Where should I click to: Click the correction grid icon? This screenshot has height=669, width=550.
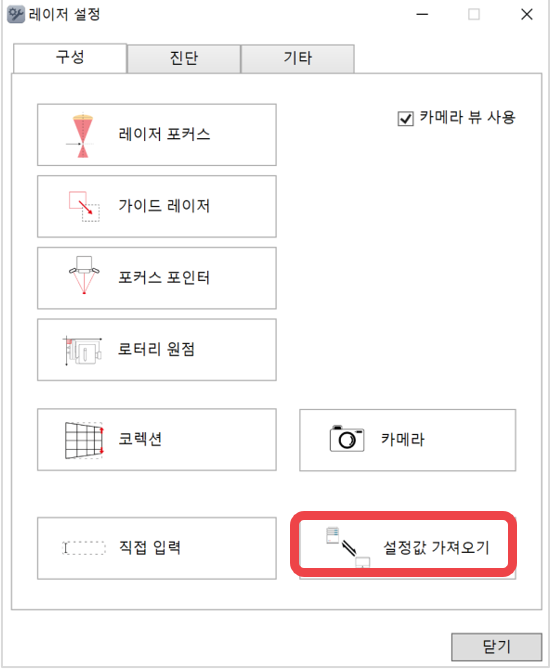pyautogui.click(x=84, y=440)
